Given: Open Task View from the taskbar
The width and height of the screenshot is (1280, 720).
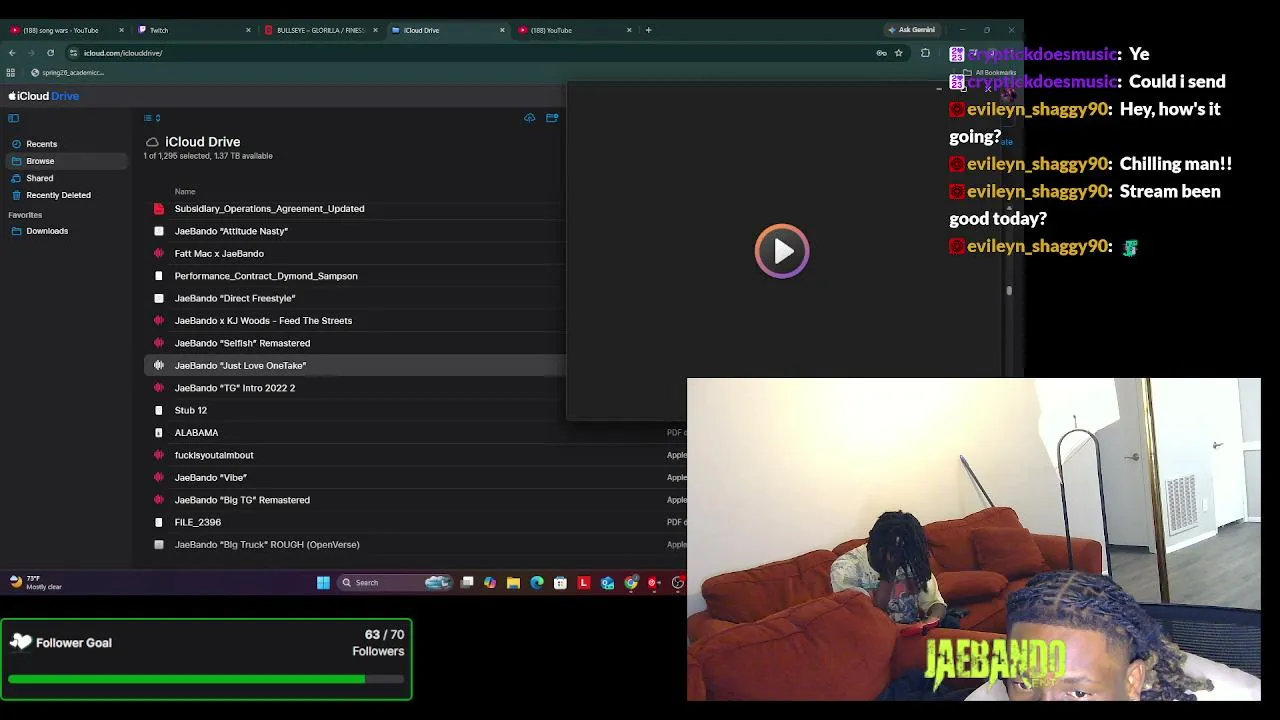Looking at the screenshot, I should 467,583.
